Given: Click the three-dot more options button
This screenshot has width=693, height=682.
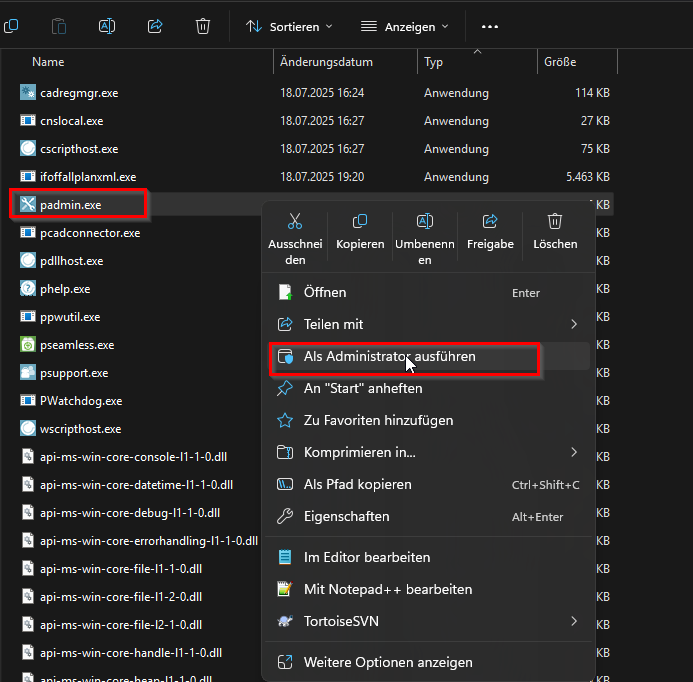Looking at the screenshot, I should coord(489,26).
